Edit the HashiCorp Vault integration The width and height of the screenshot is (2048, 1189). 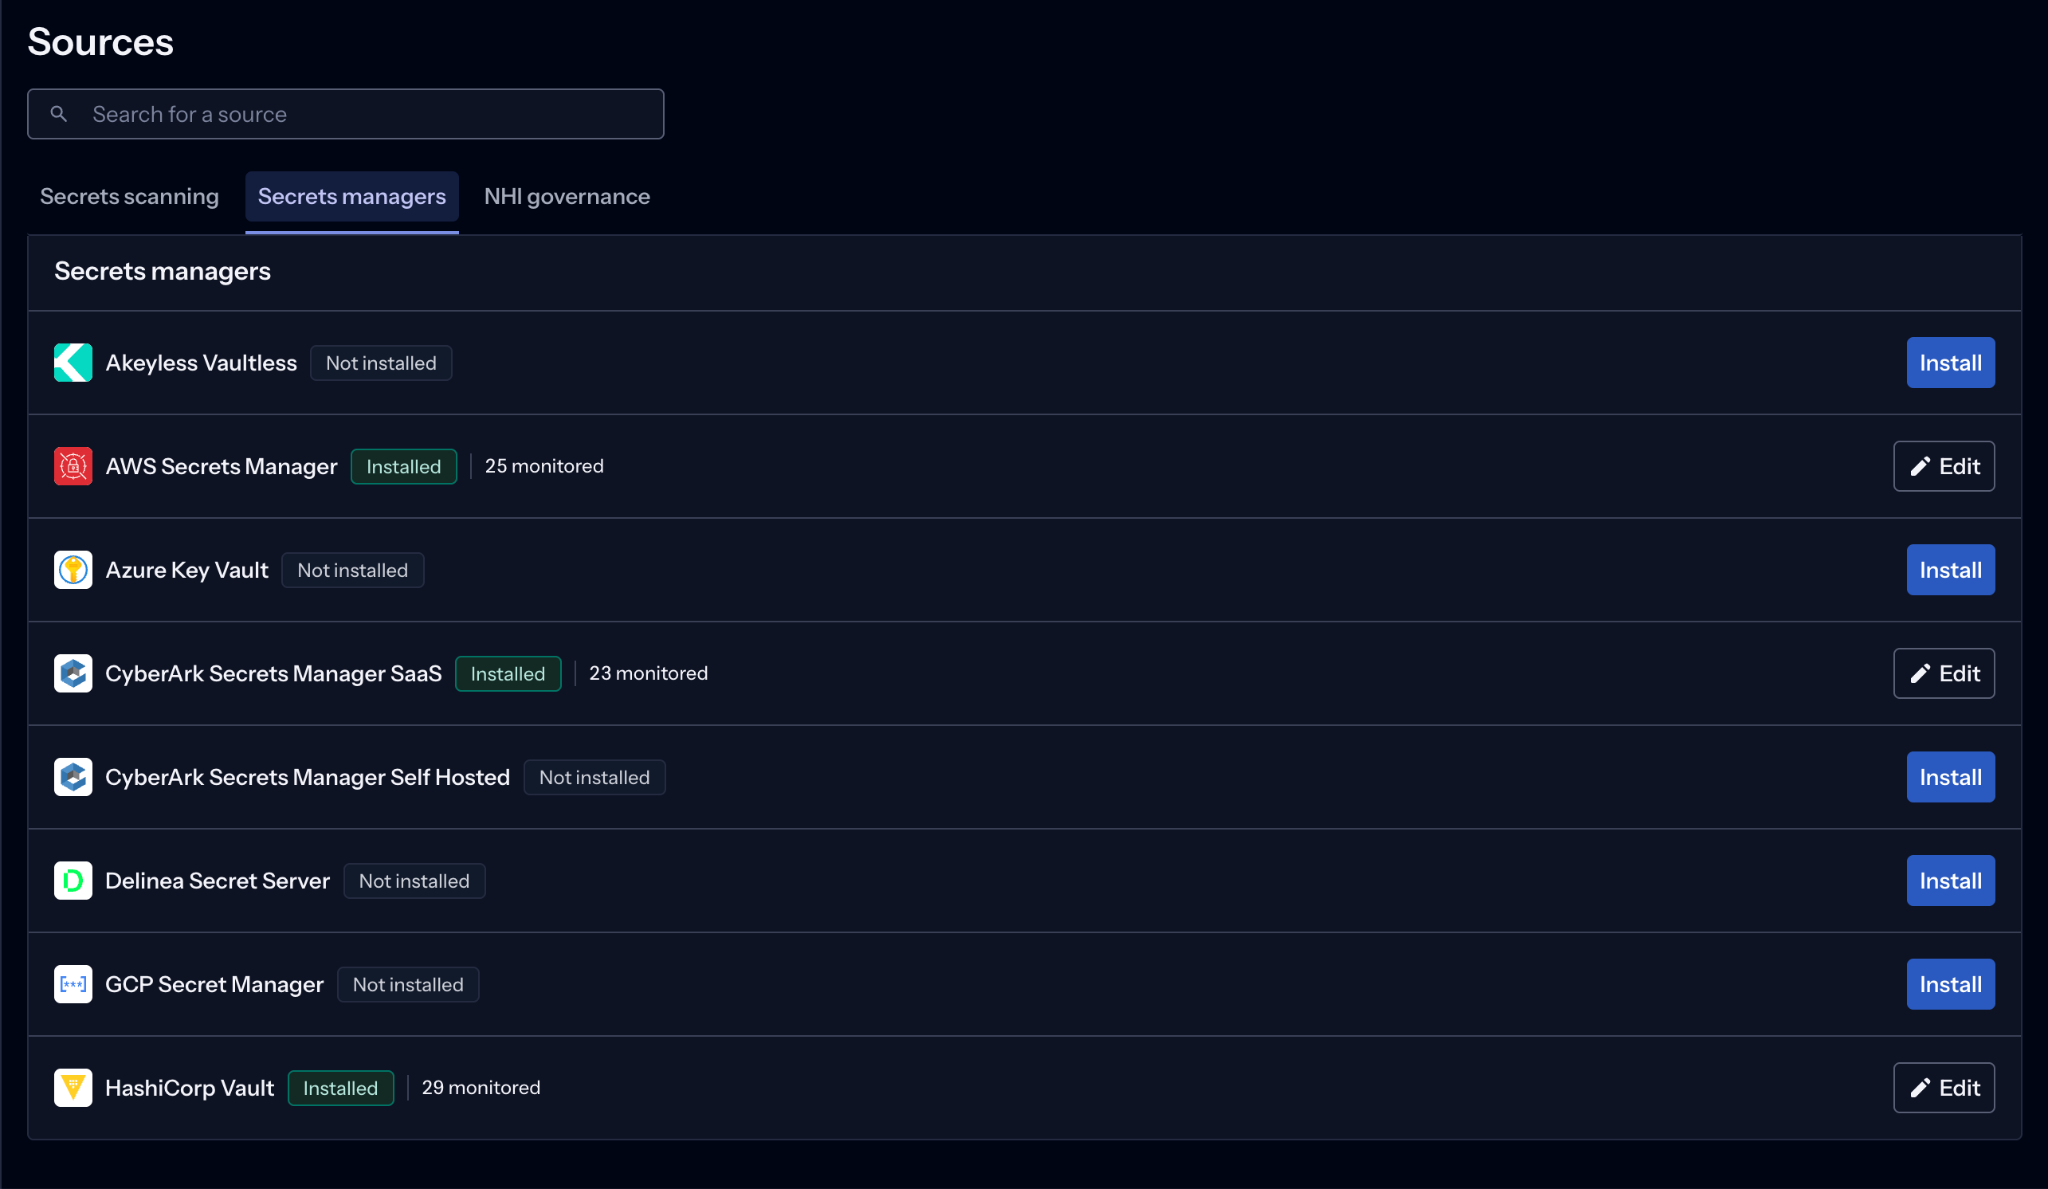pos(1944,1088)
